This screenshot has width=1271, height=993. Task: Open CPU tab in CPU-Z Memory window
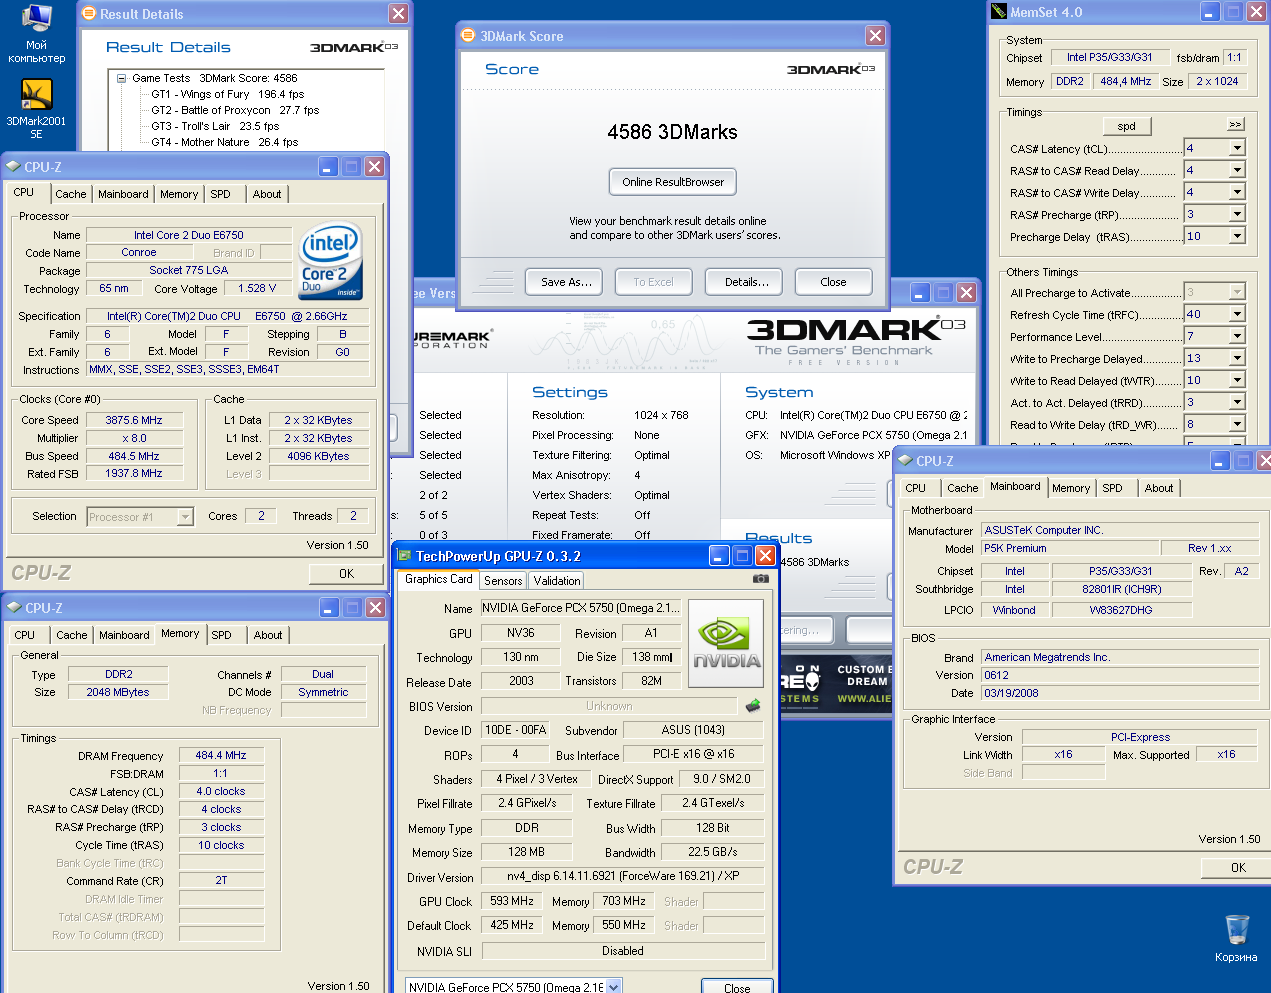(25, 635)
